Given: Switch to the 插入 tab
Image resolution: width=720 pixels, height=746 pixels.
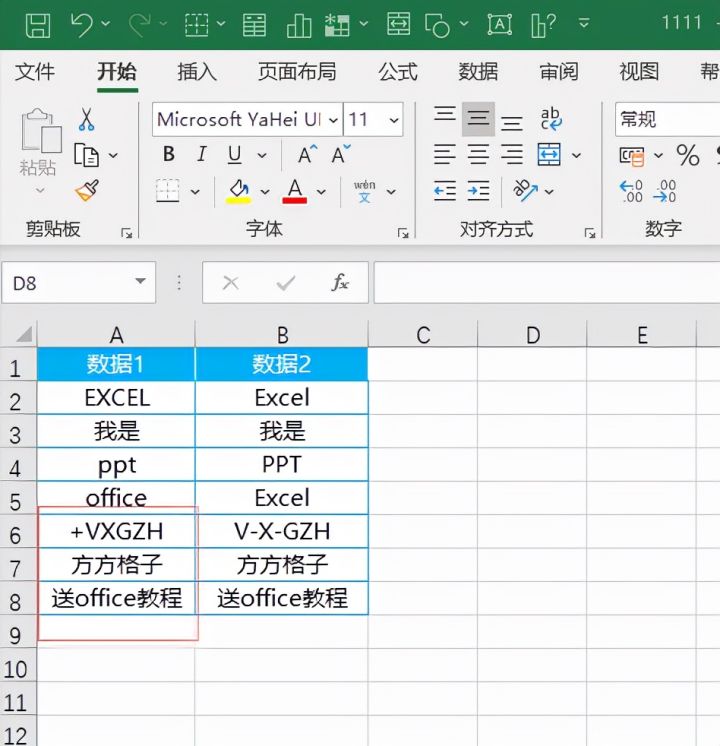Looking at the screenshot, I should pos(197,72).
